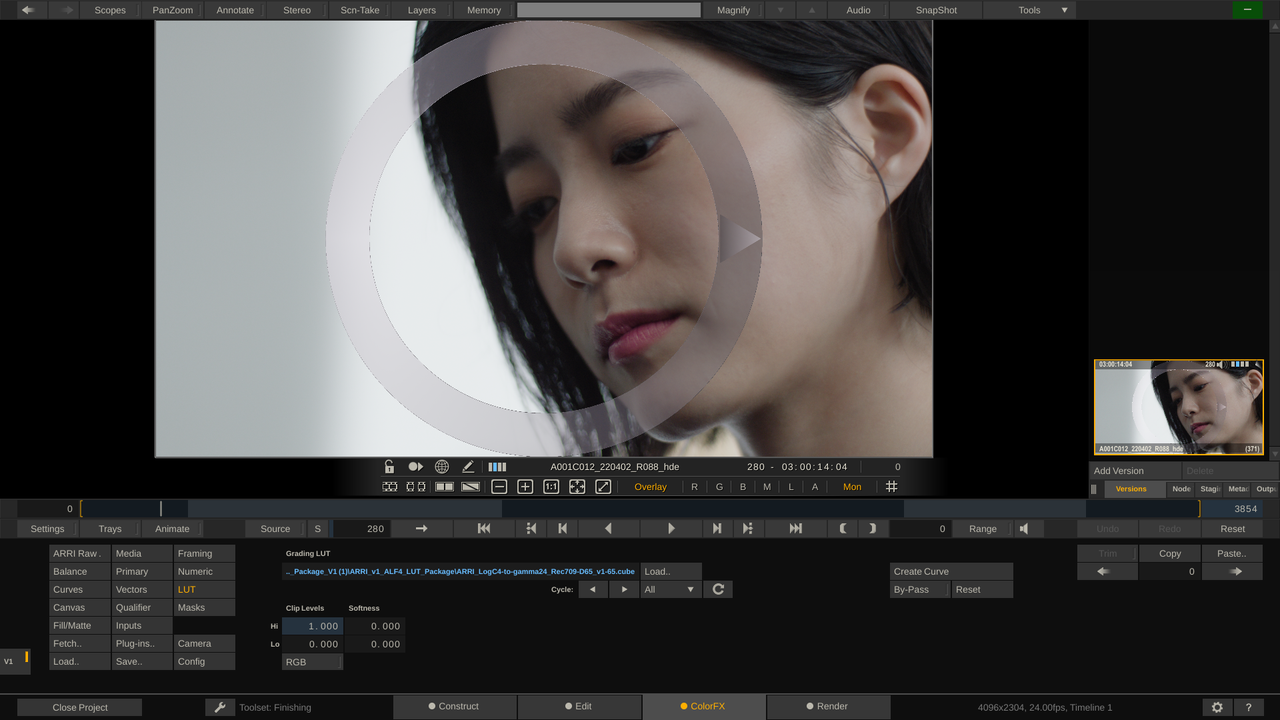The height and width of the screenshot is (720, 1280).
Task: Click Close Project button
Action: pos(80,707)
